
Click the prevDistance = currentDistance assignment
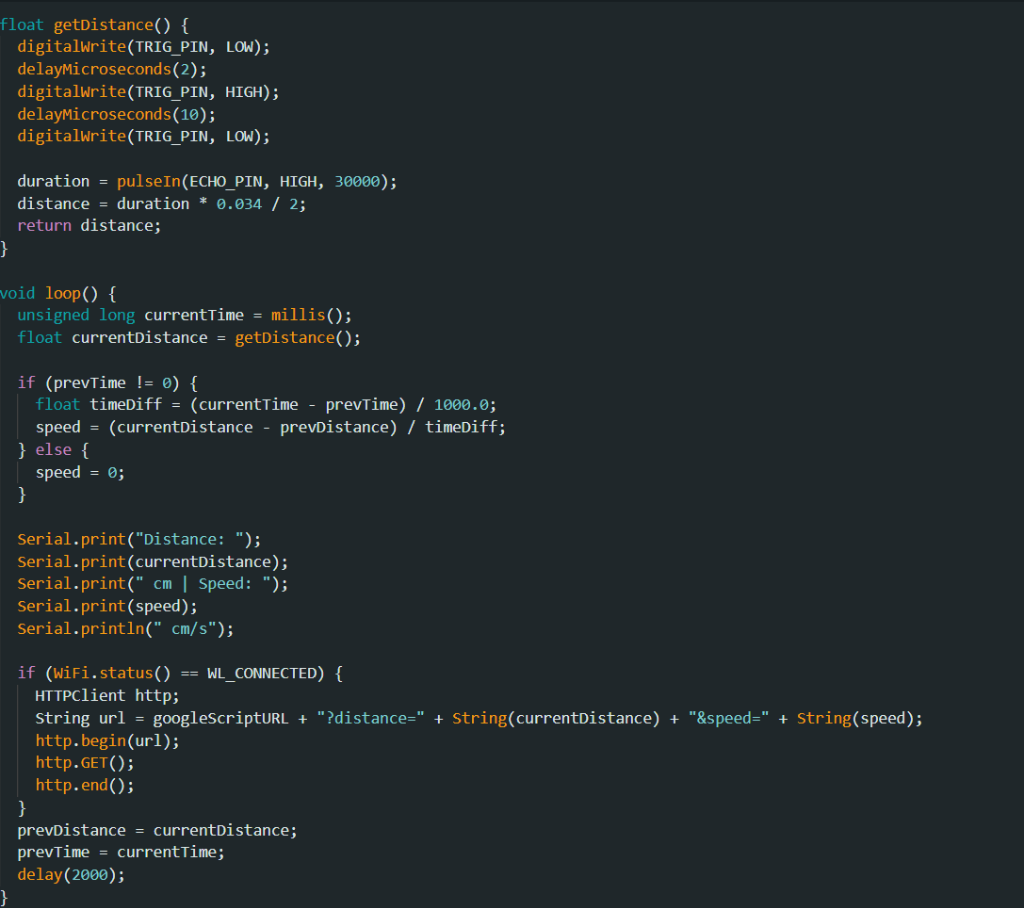pyautogui.click(x=157, y=831)
